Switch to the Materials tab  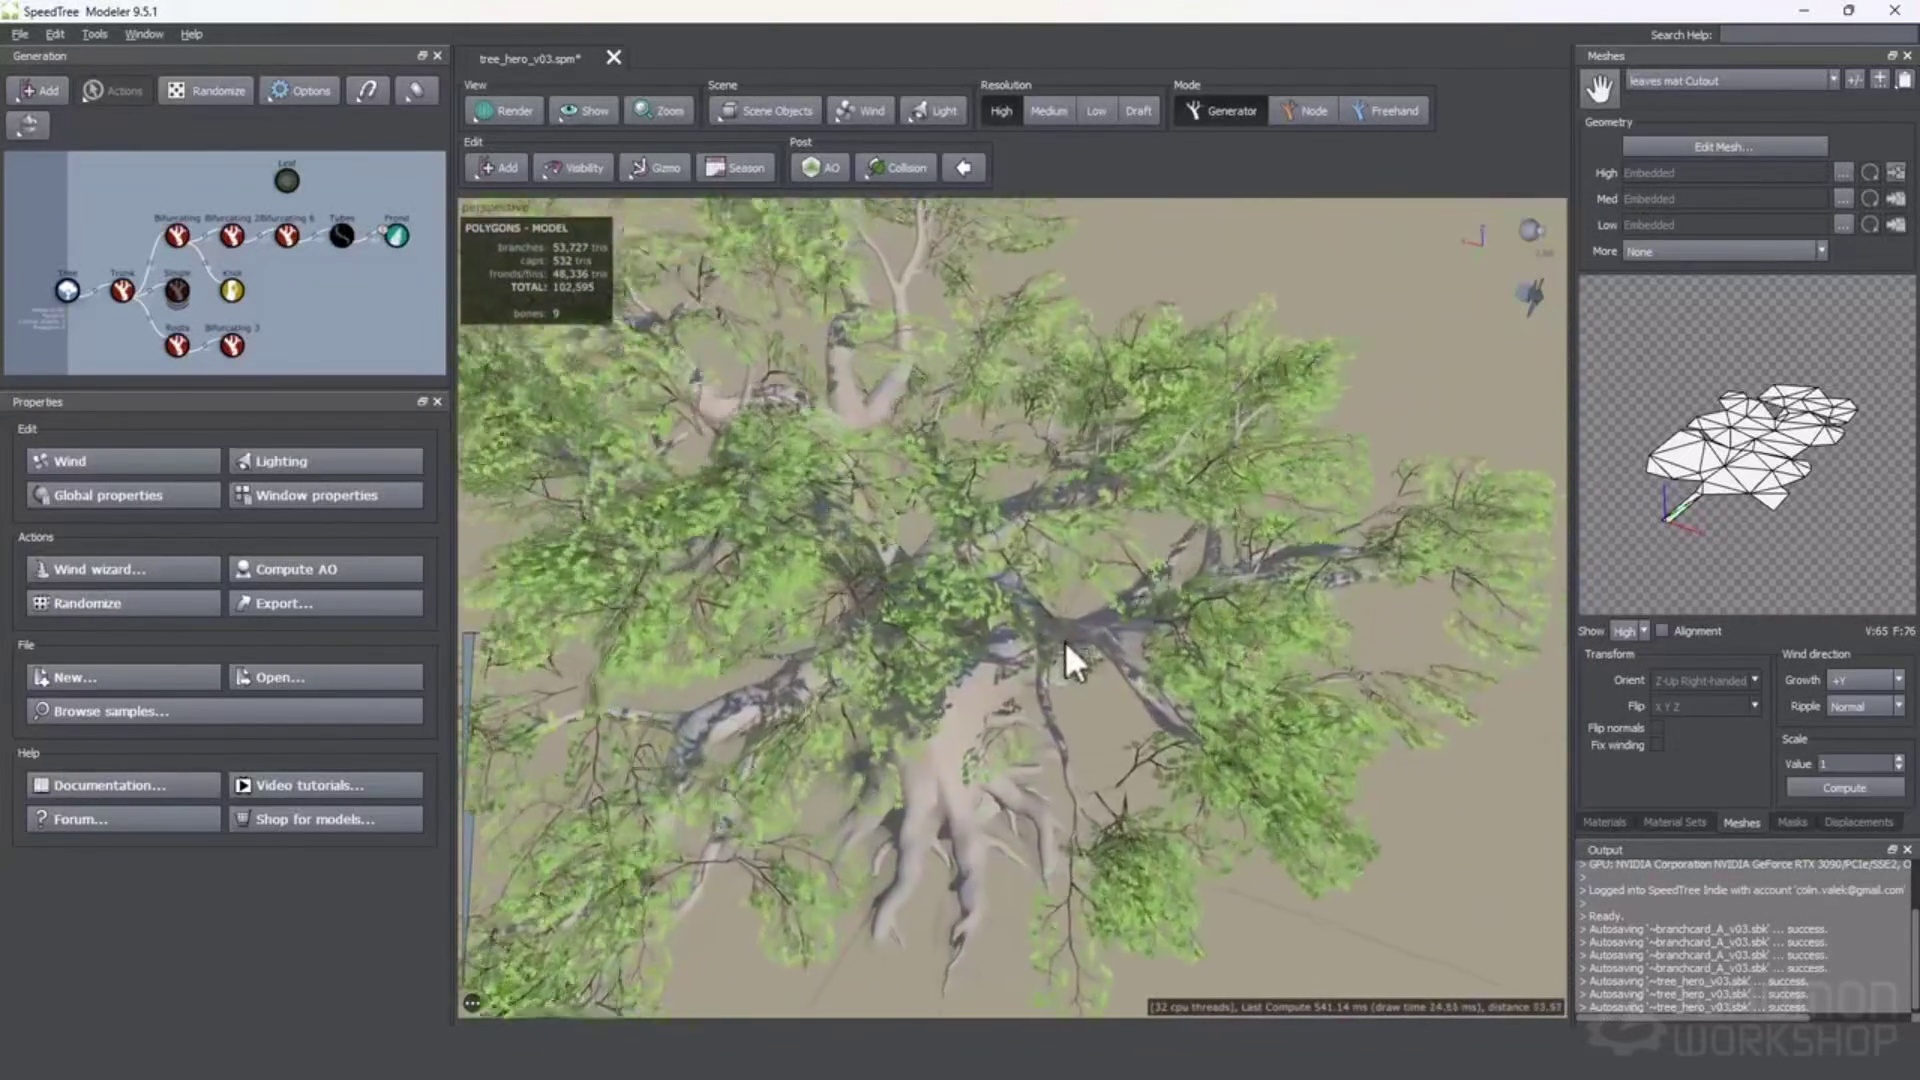[x=1605, y=822]
